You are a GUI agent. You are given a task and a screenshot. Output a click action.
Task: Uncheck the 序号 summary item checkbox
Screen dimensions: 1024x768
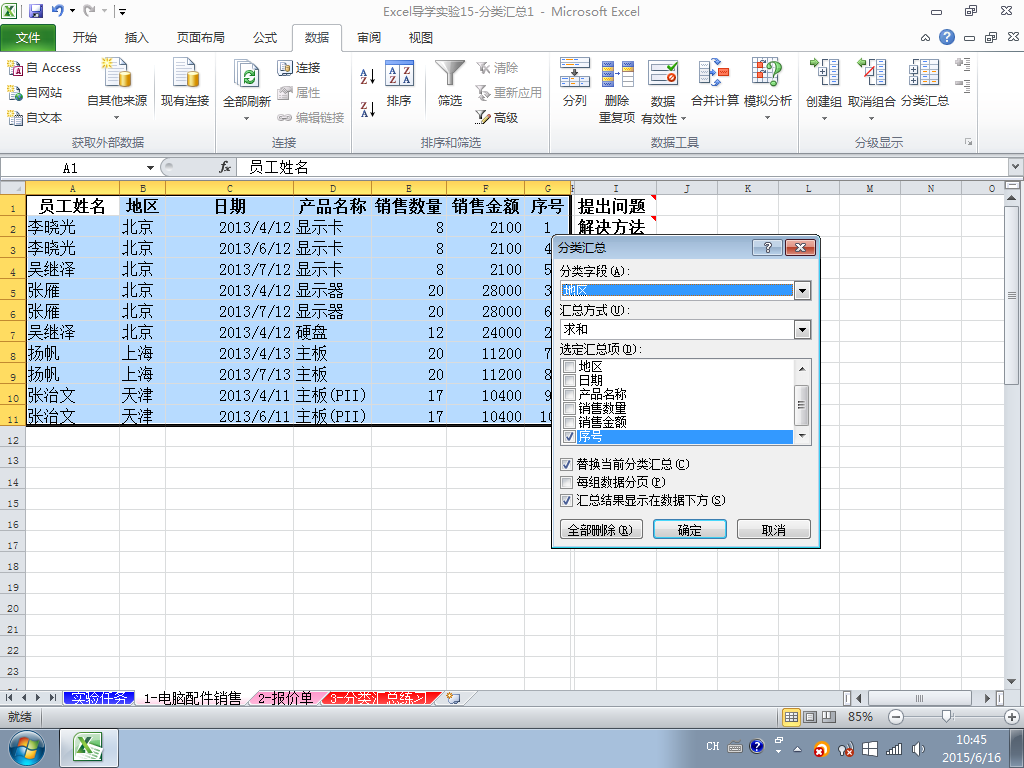[569, 436]
